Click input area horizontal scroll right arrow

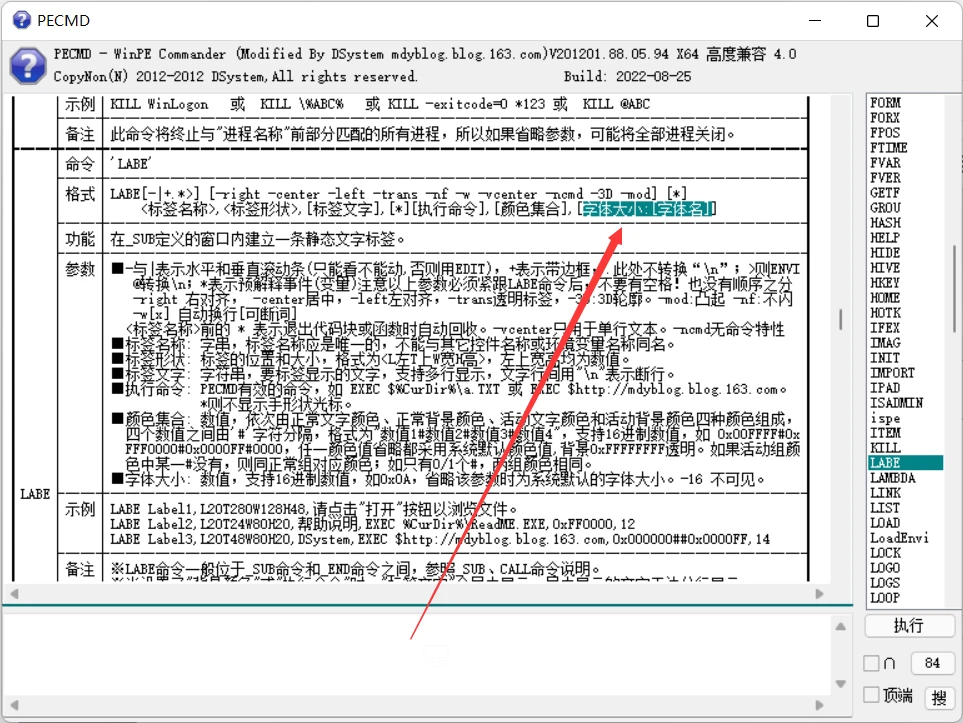click(819, 705)
